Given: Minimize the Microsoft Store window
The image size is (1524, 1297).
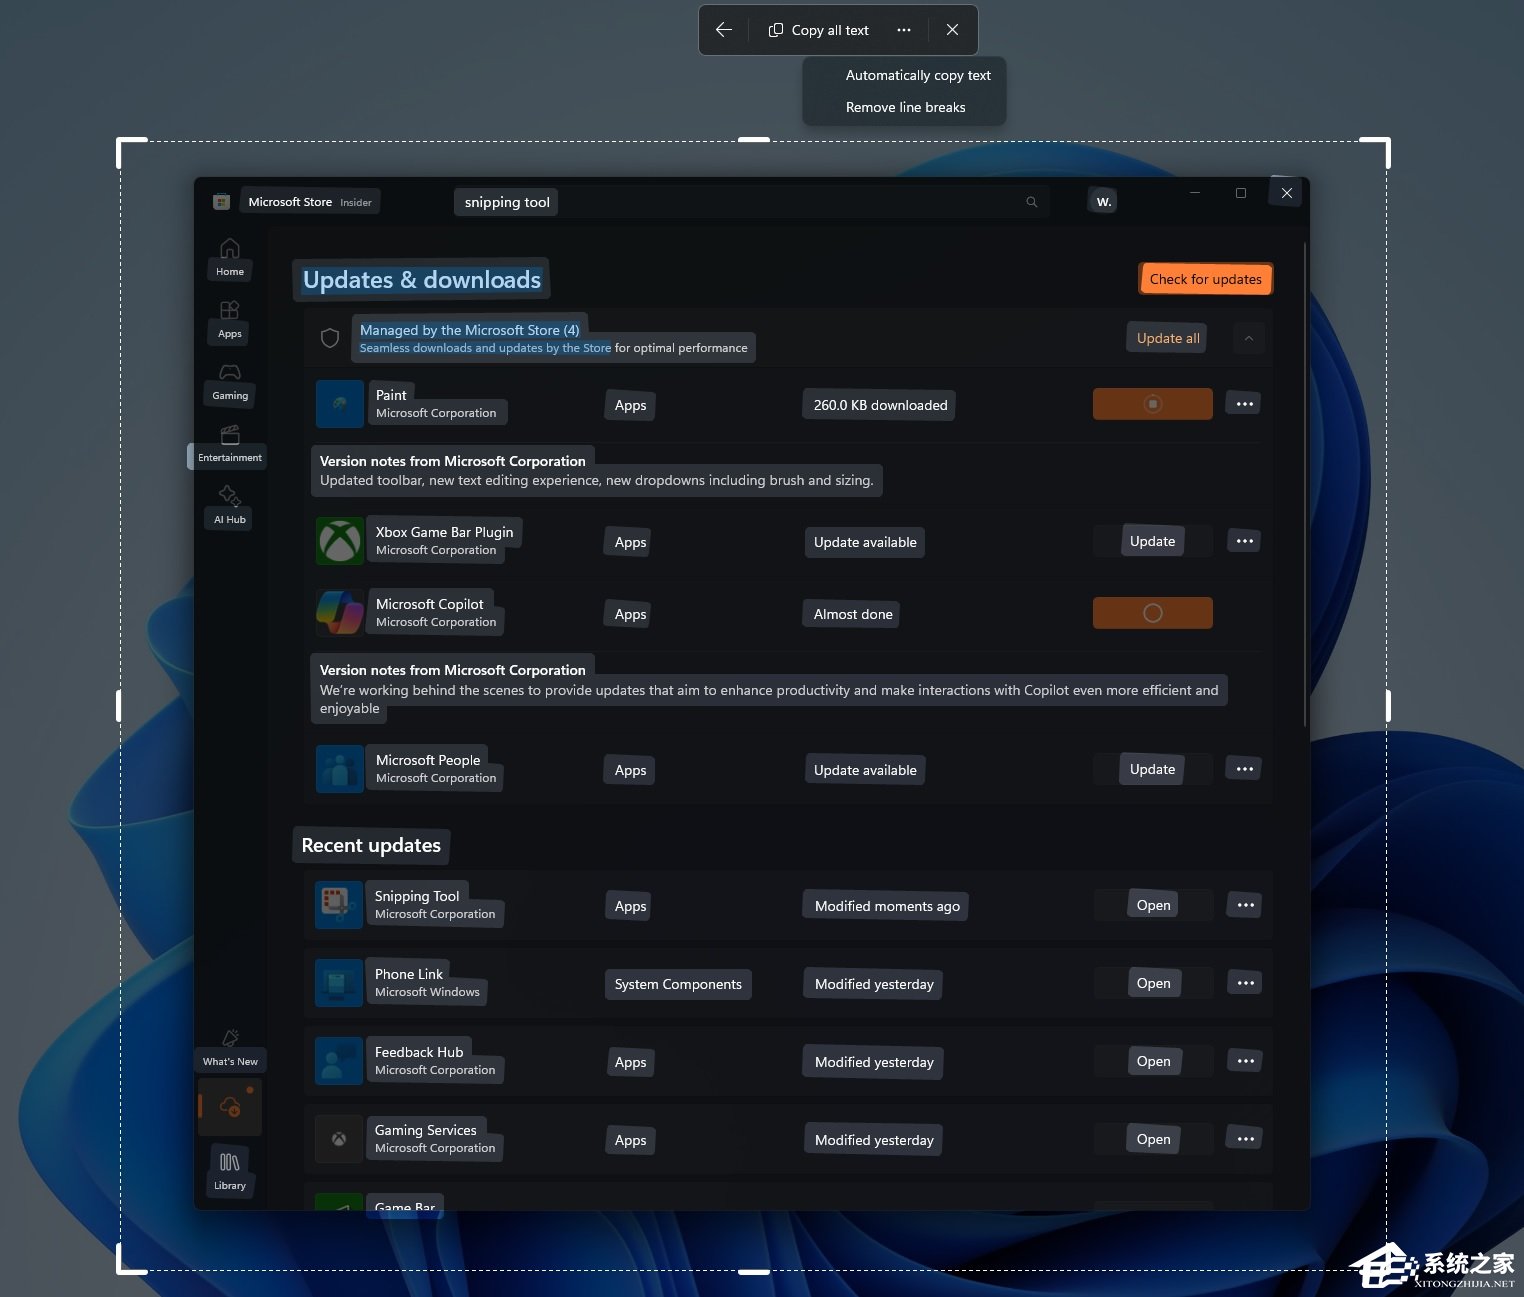Looking at the screenshot, I should 1195,193.
